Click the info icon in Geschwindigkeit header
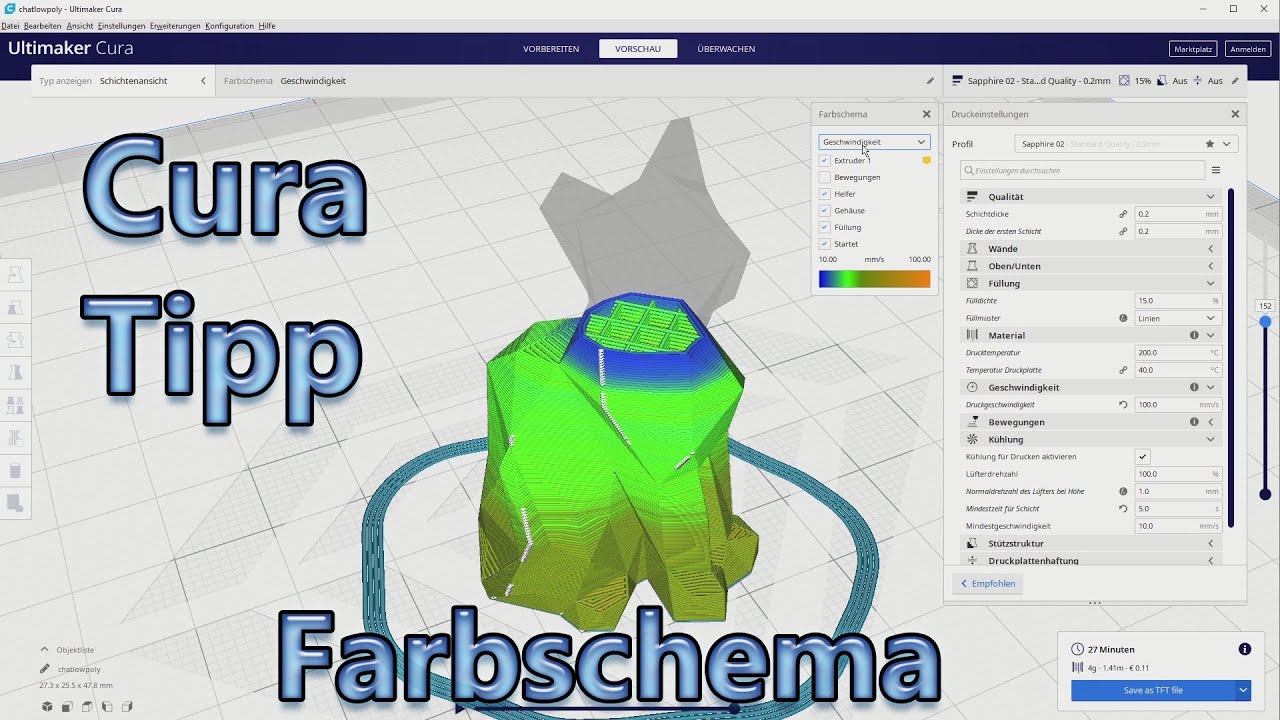Image resolution: width=1280 pixels, height=720 pixels. pyautogui.click(x=1194, y=387)
